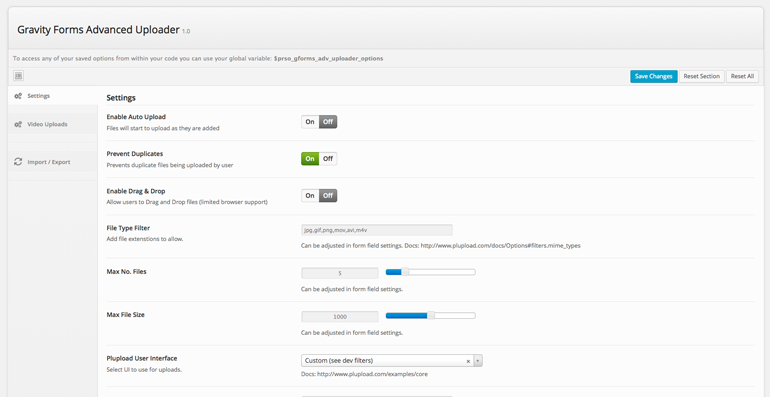Set Enable Drag & Drop to Off
Viewport: 770px width, 397px height.
[328, 196]
